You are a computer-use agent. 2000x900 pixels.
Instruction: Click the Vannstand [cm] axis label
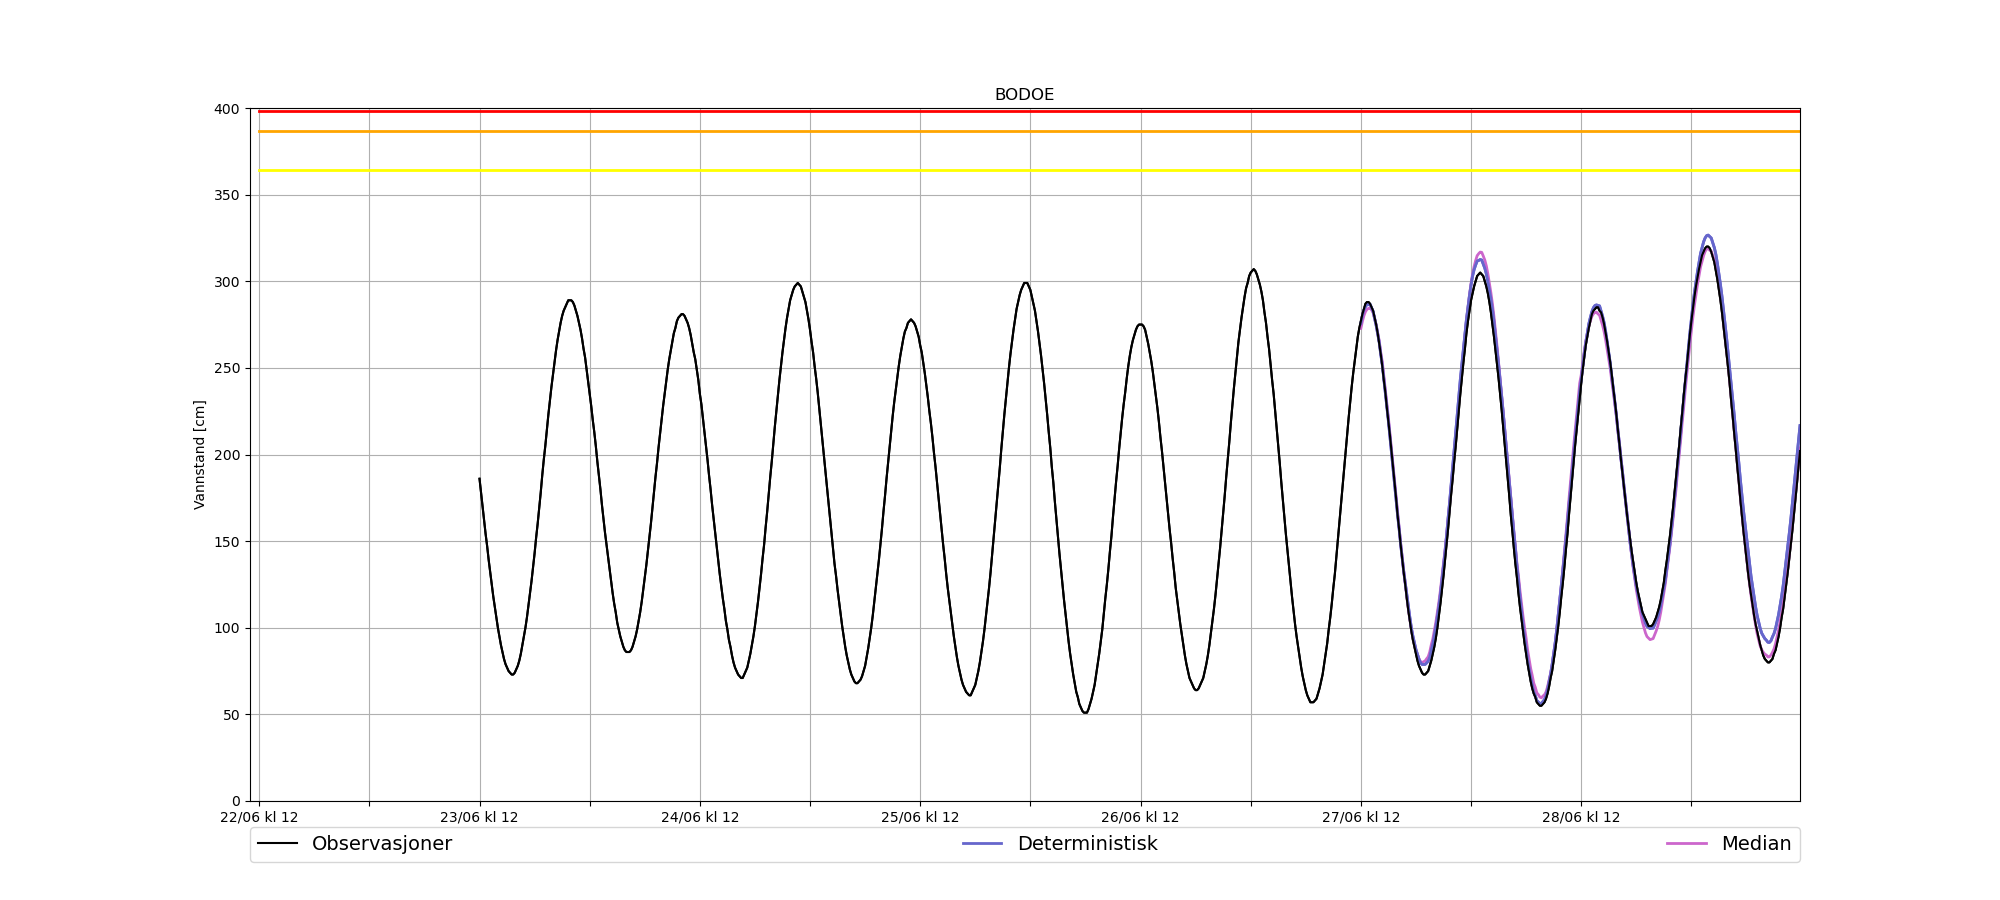(200, 455)
